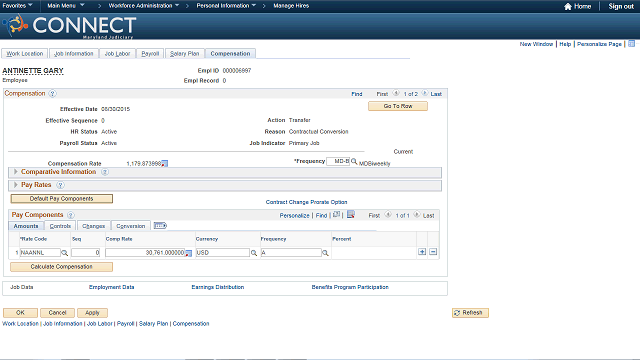Click Pay Rates help icon
Screen dimensions: 640x360
pyautogui.click(x=60, y=185)
